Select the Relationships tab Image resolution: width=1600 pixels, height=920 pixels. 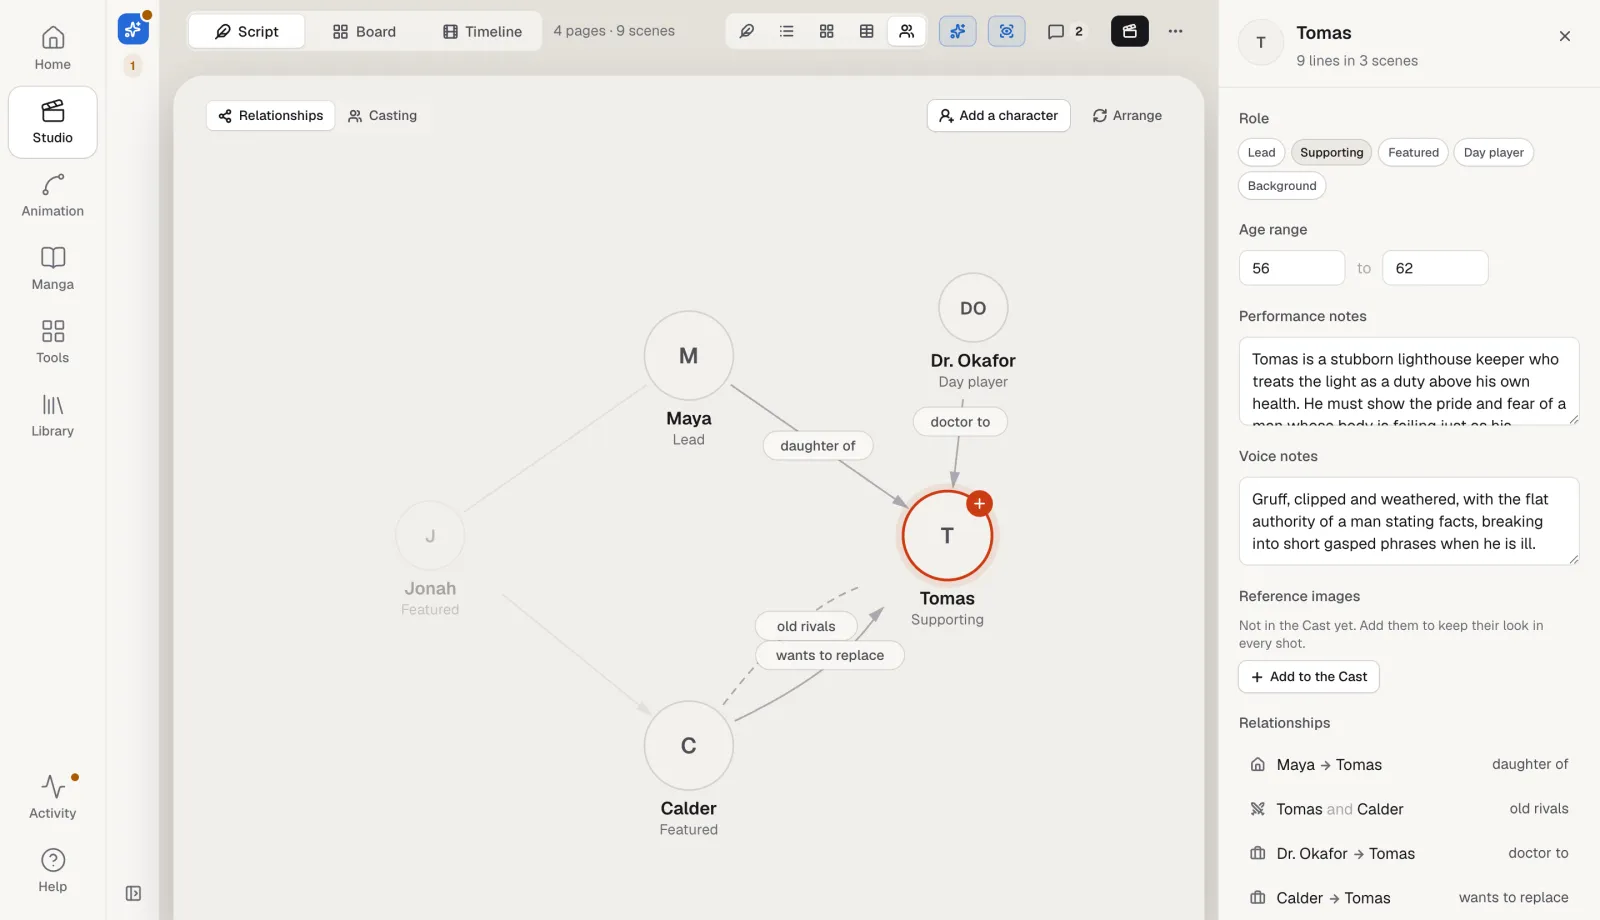click(271, 115)
